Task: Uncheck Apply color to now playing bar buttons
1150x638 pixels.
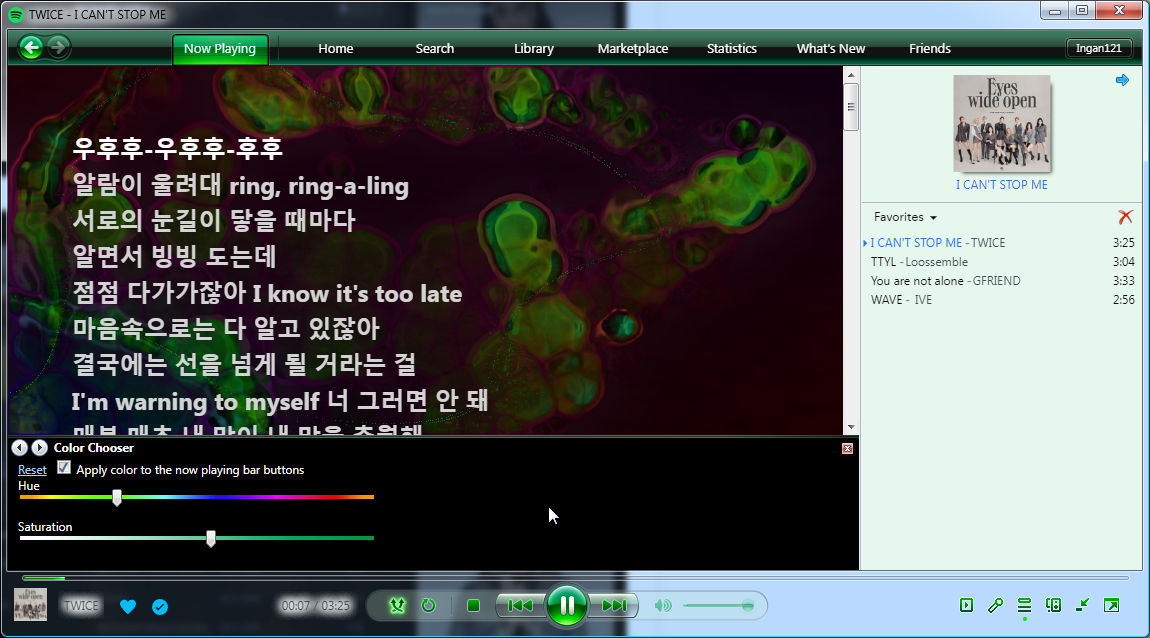Action: click(x=64, y=468)
